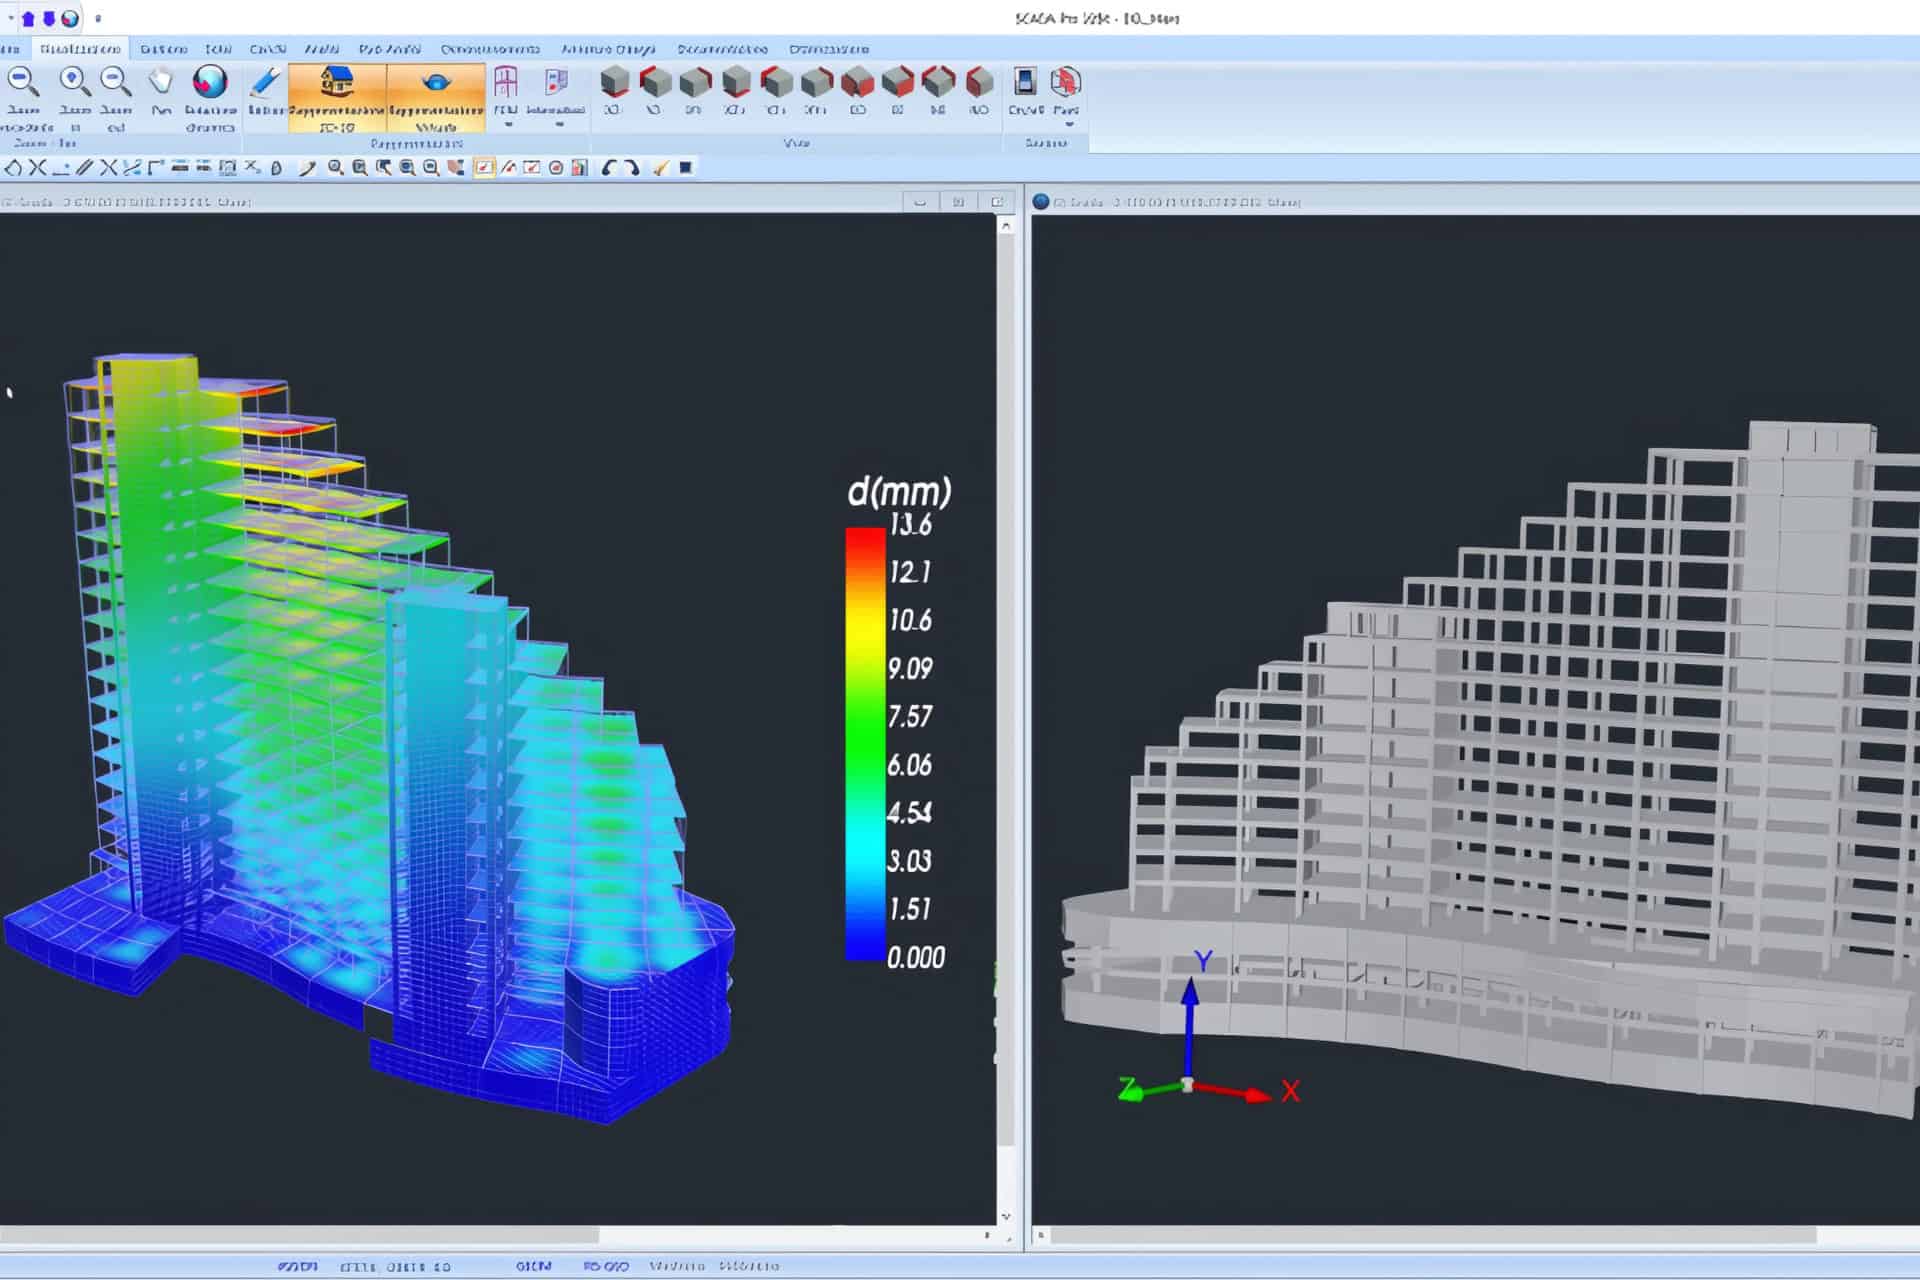Restore the left viewport window button
Viewport: 1920px width, 1280px height.
pyautogui.click(x=958, y=202)
